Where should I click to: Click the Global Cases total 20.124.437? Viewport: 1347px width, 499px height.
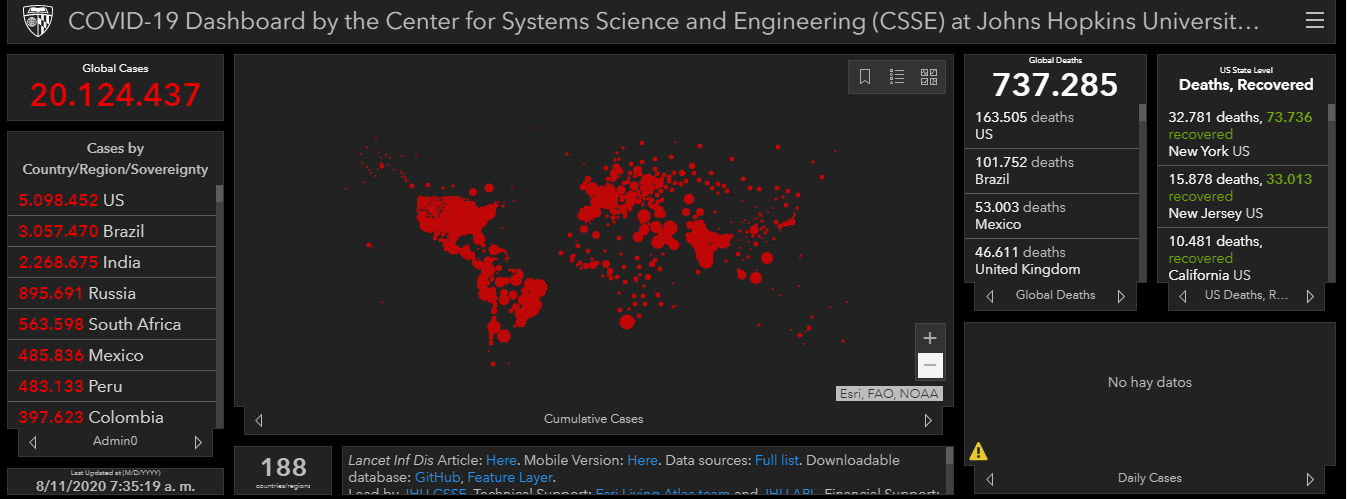point(115,95)
